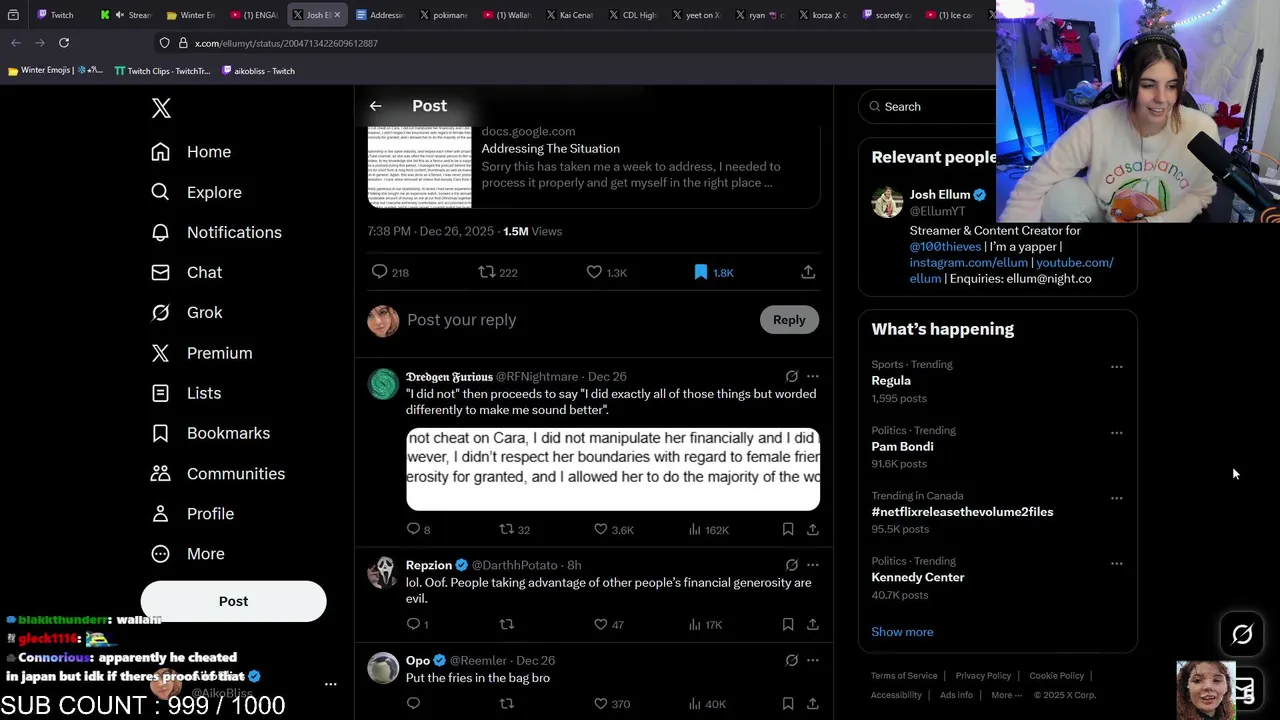Open @100thieves link in bio
Image resolution: width=1280 pixels, height=720 pixels.
point(945,246)
